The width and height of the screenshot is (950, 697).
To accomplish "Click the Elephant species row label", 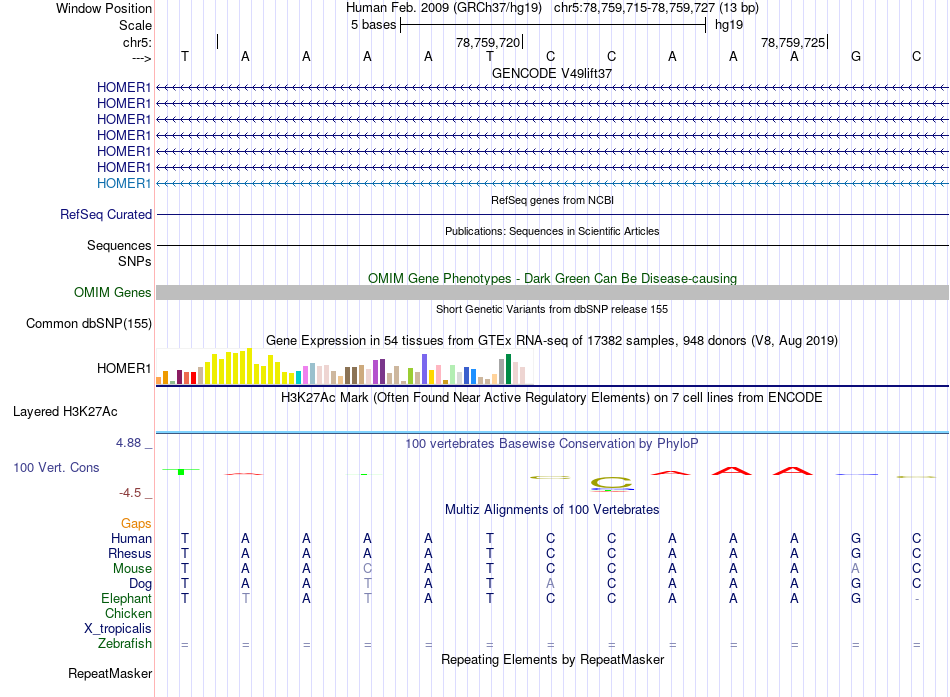I will [126, 598].
